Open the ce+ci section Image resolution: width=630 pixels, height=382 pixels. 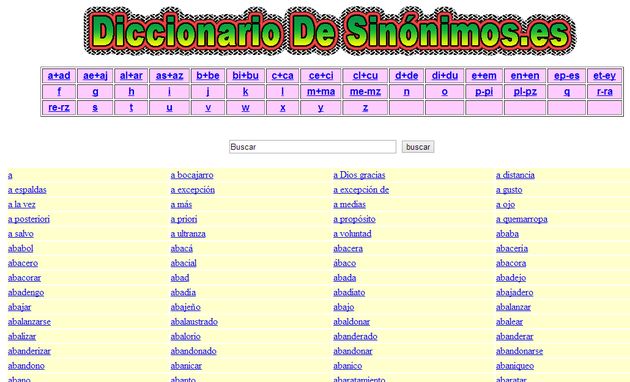click(321, 76)
